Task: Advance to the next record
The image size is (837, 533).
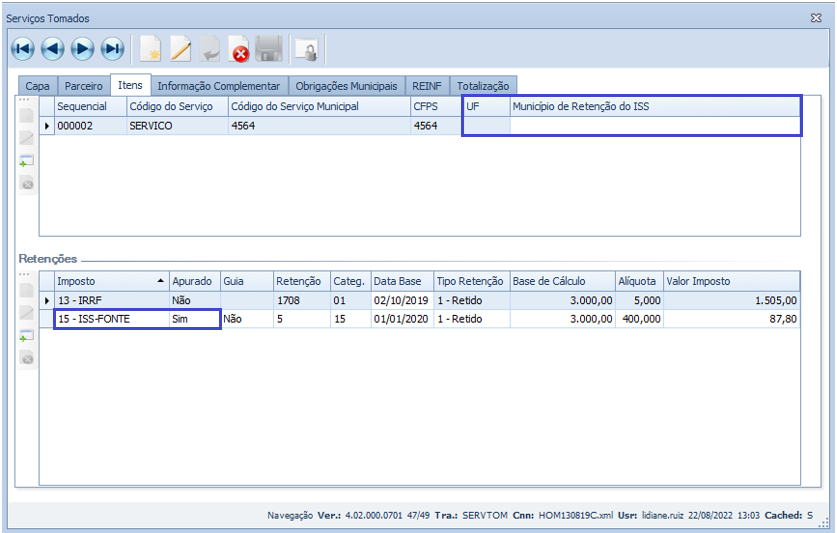Action: (x=82, y=48)
